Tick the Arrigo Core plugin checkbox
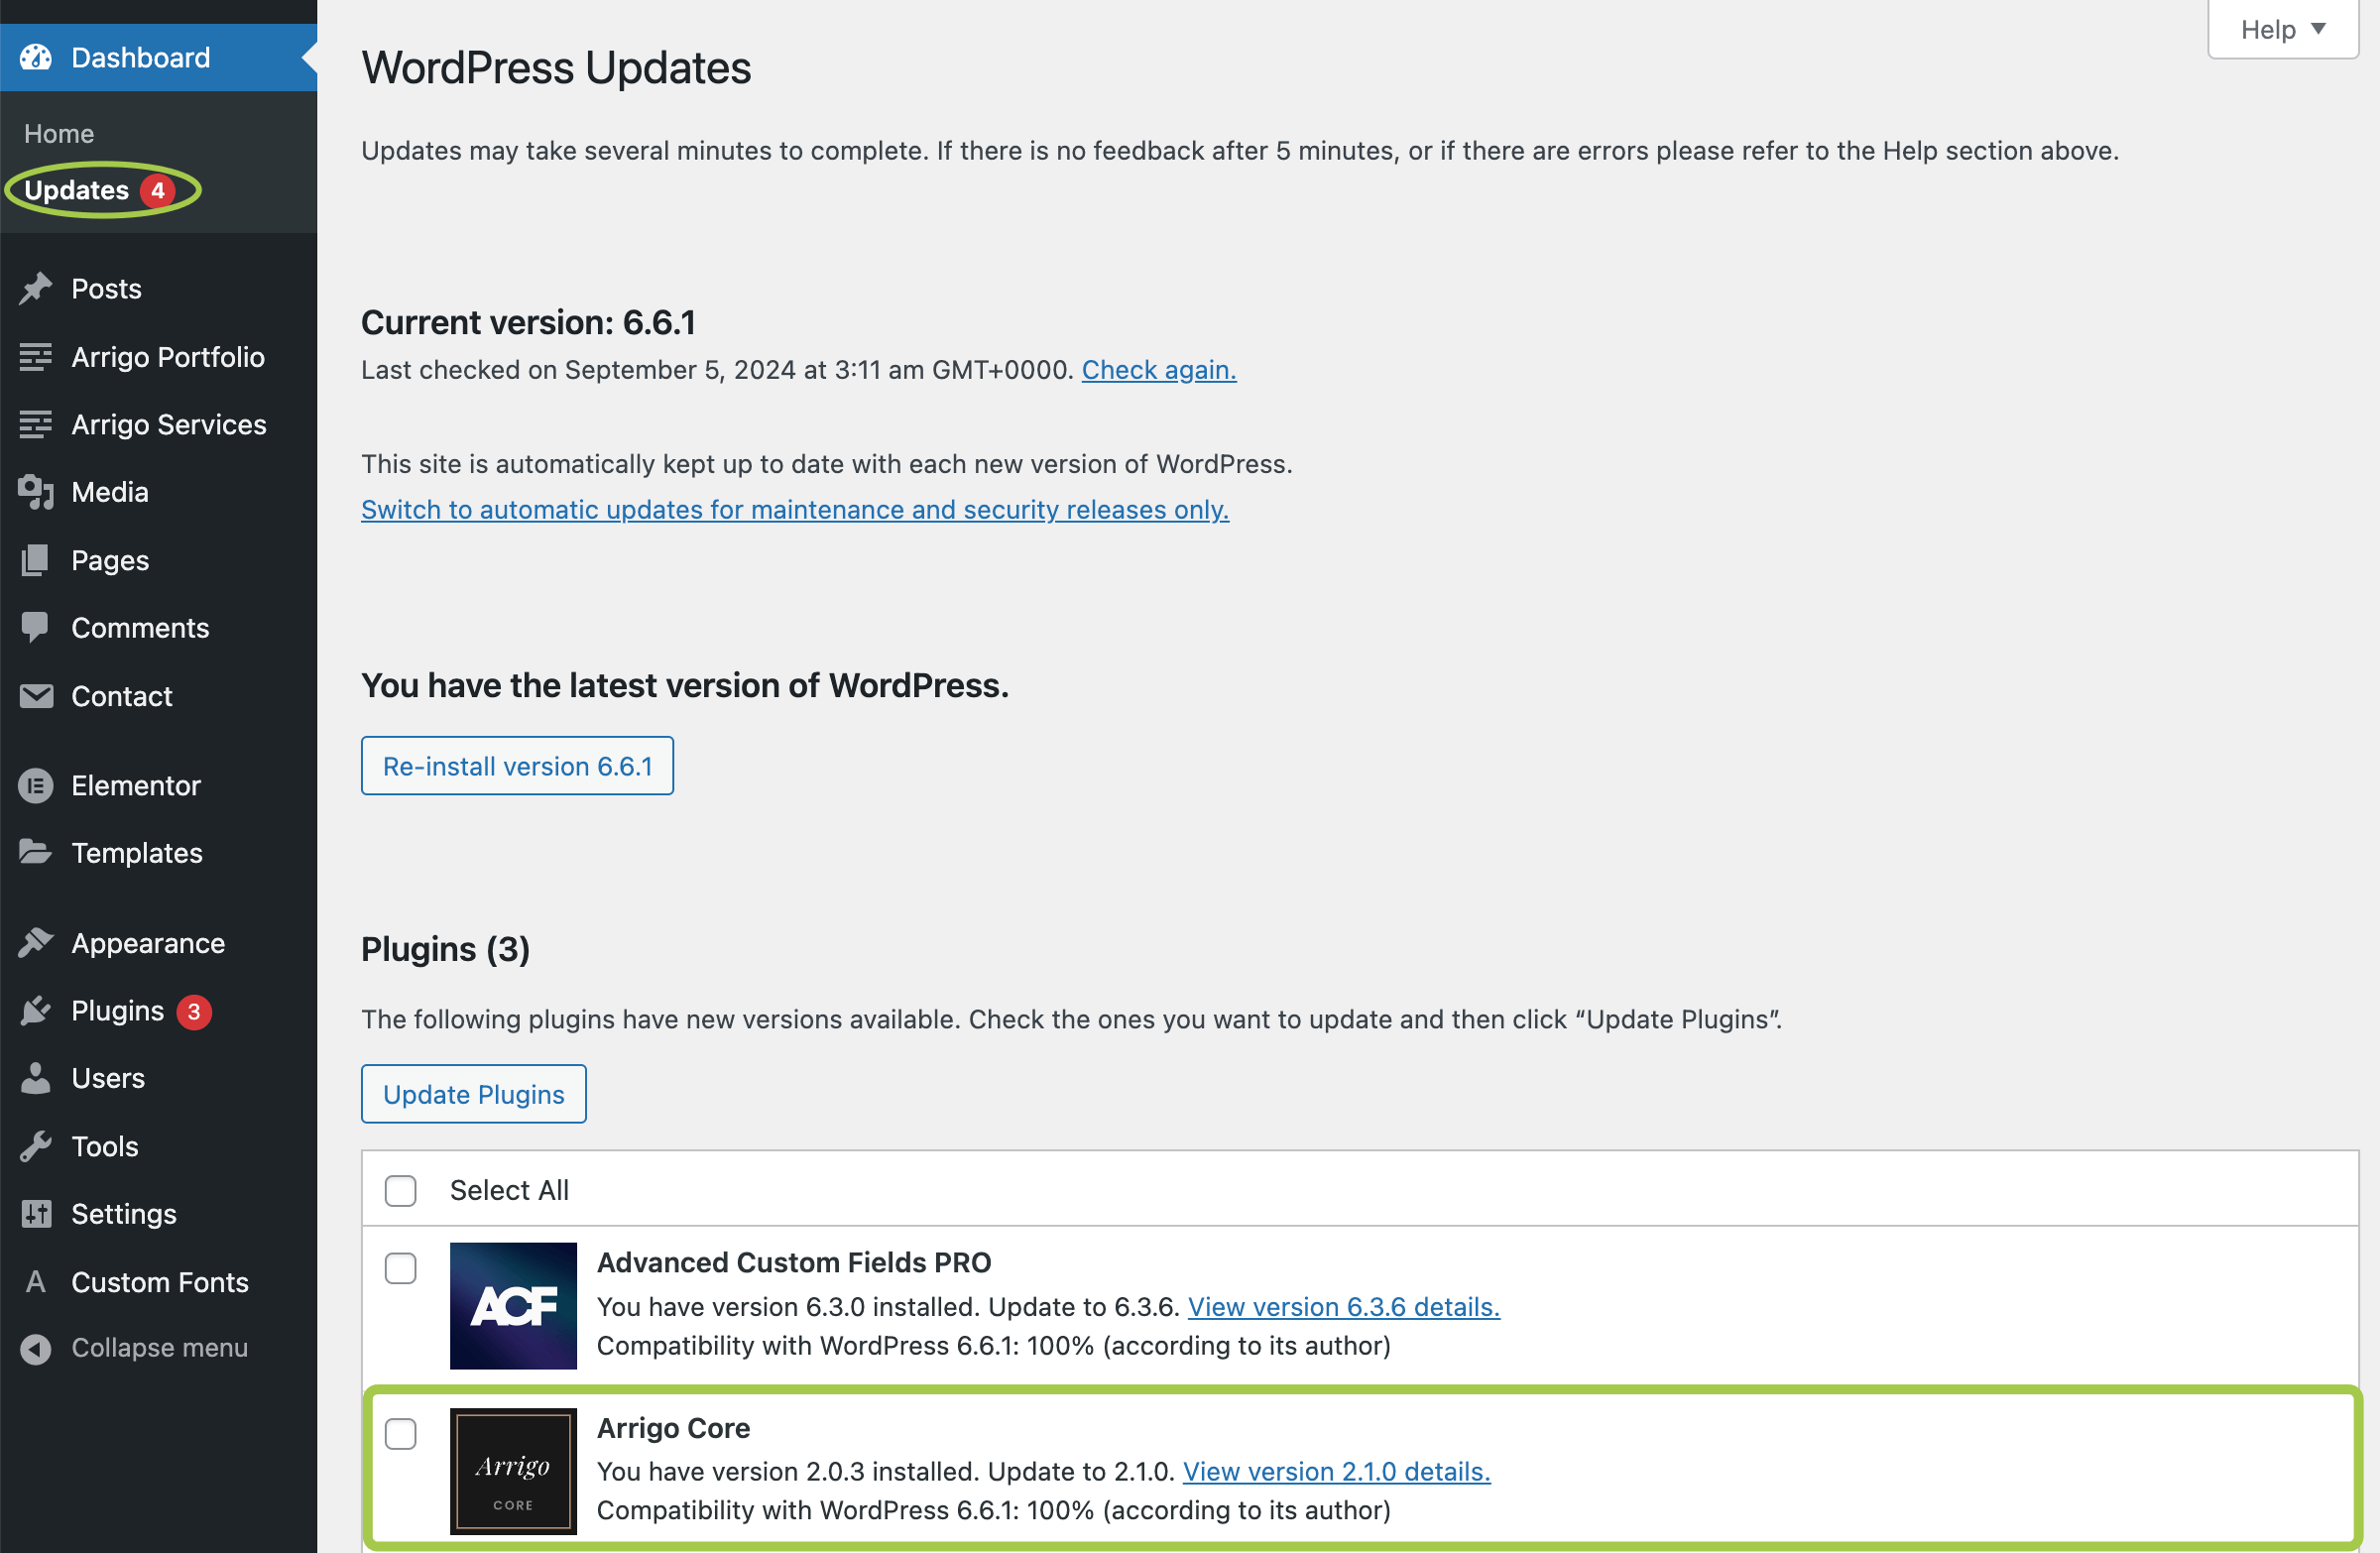This screenshot has width=2380, height=1553. tap(400, 1433)
